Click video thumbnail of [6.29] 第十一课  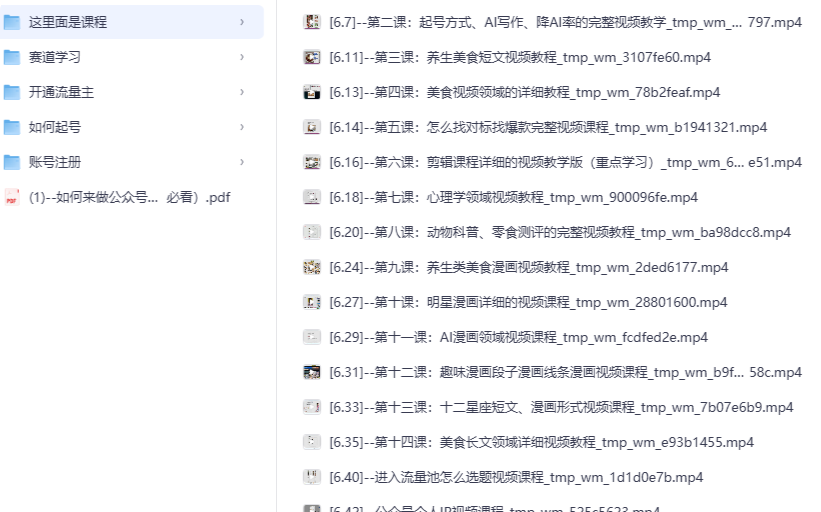click(312, 337)
